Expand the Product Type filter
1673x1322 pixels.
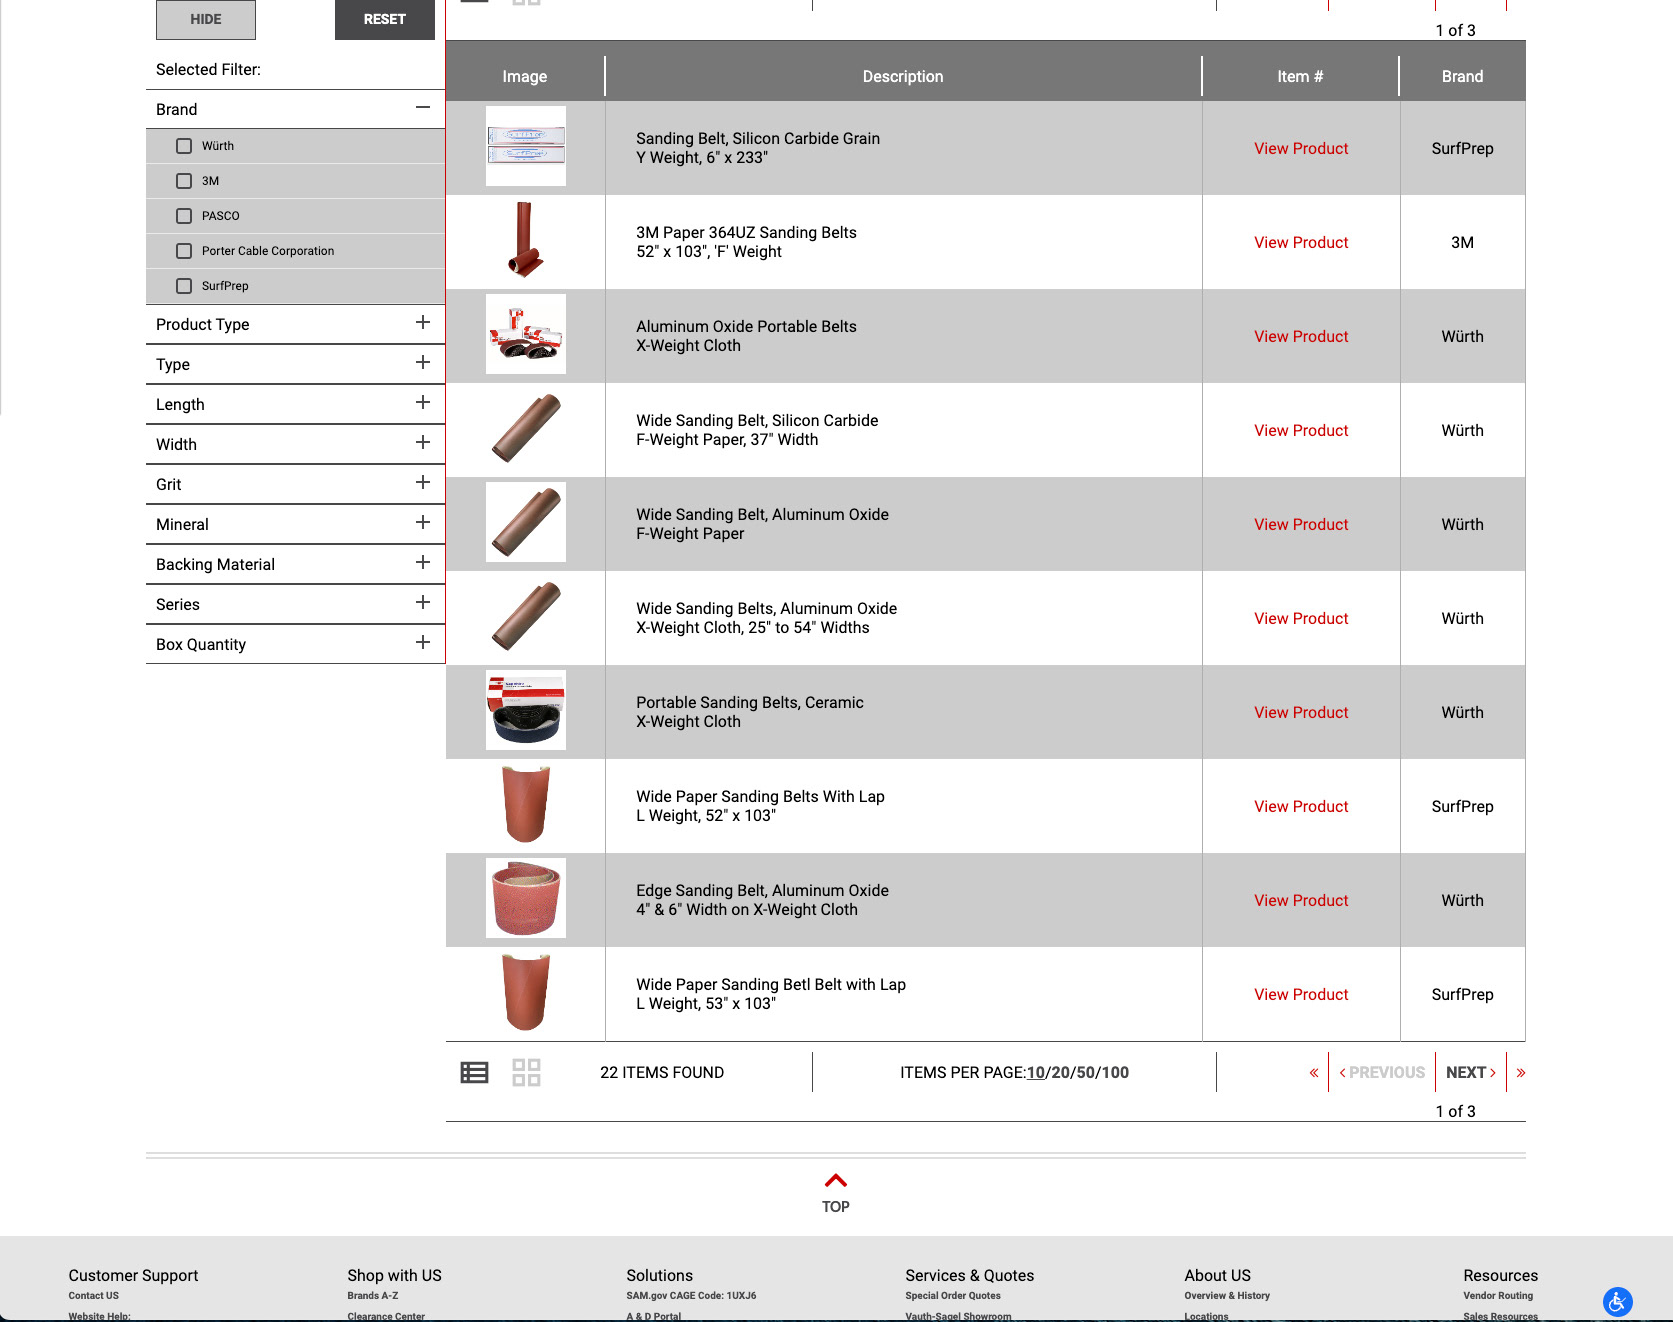pos(423,322)
